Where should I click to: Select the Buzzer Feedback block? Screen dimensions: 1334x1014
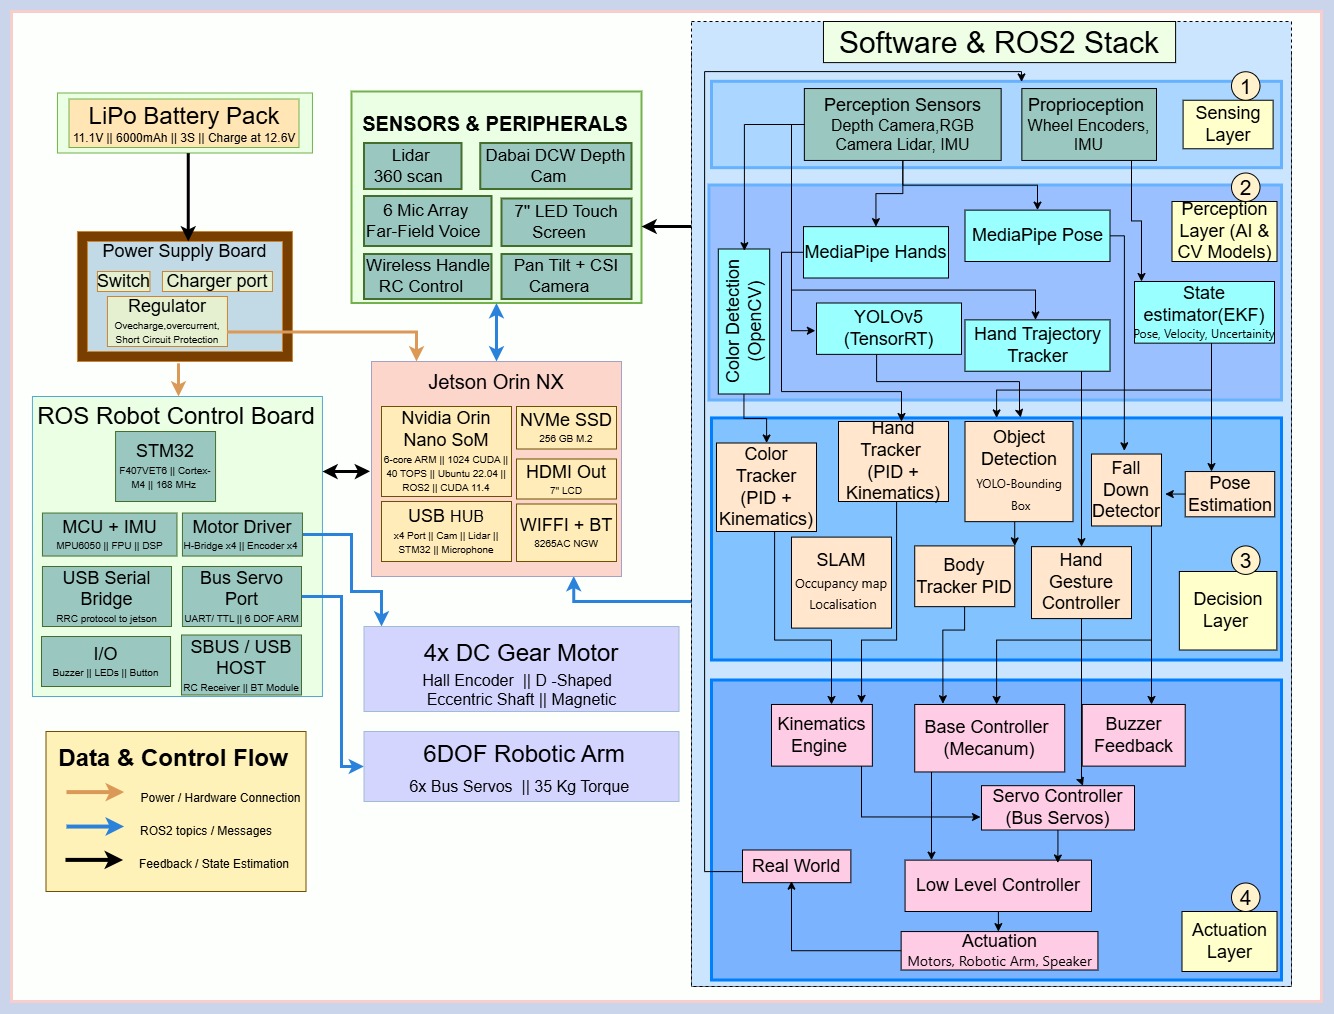pyautogui.click(x=1133, y=735)
